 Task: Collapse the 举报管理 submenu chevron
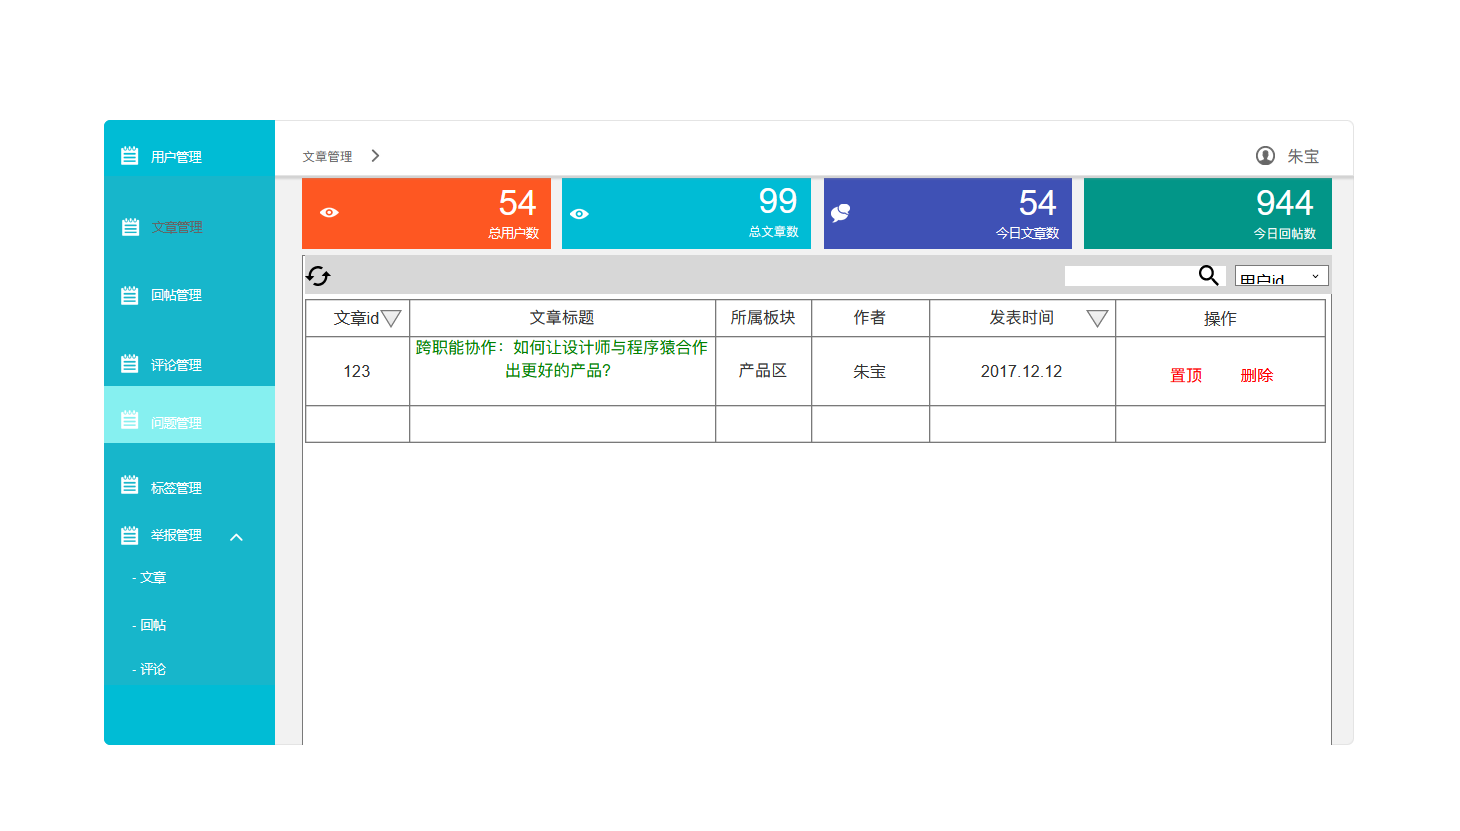236,537
